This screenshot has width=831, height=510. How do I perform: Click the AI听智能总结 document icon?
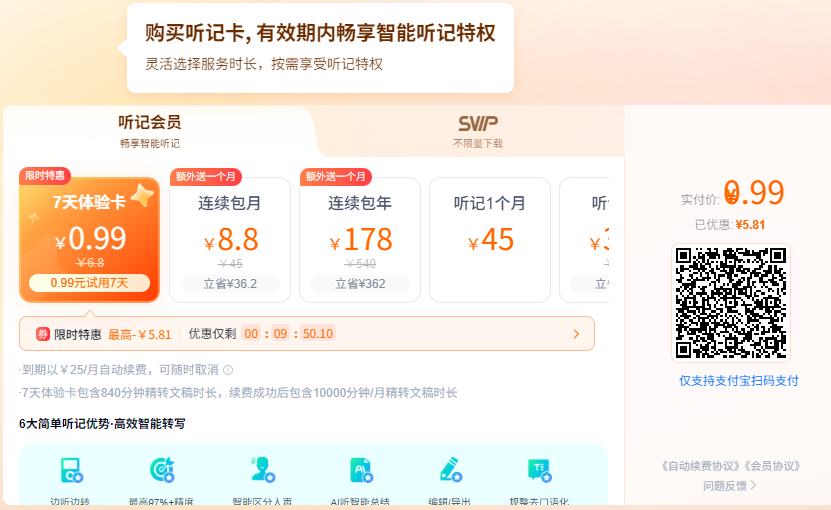tap(360, 470)
